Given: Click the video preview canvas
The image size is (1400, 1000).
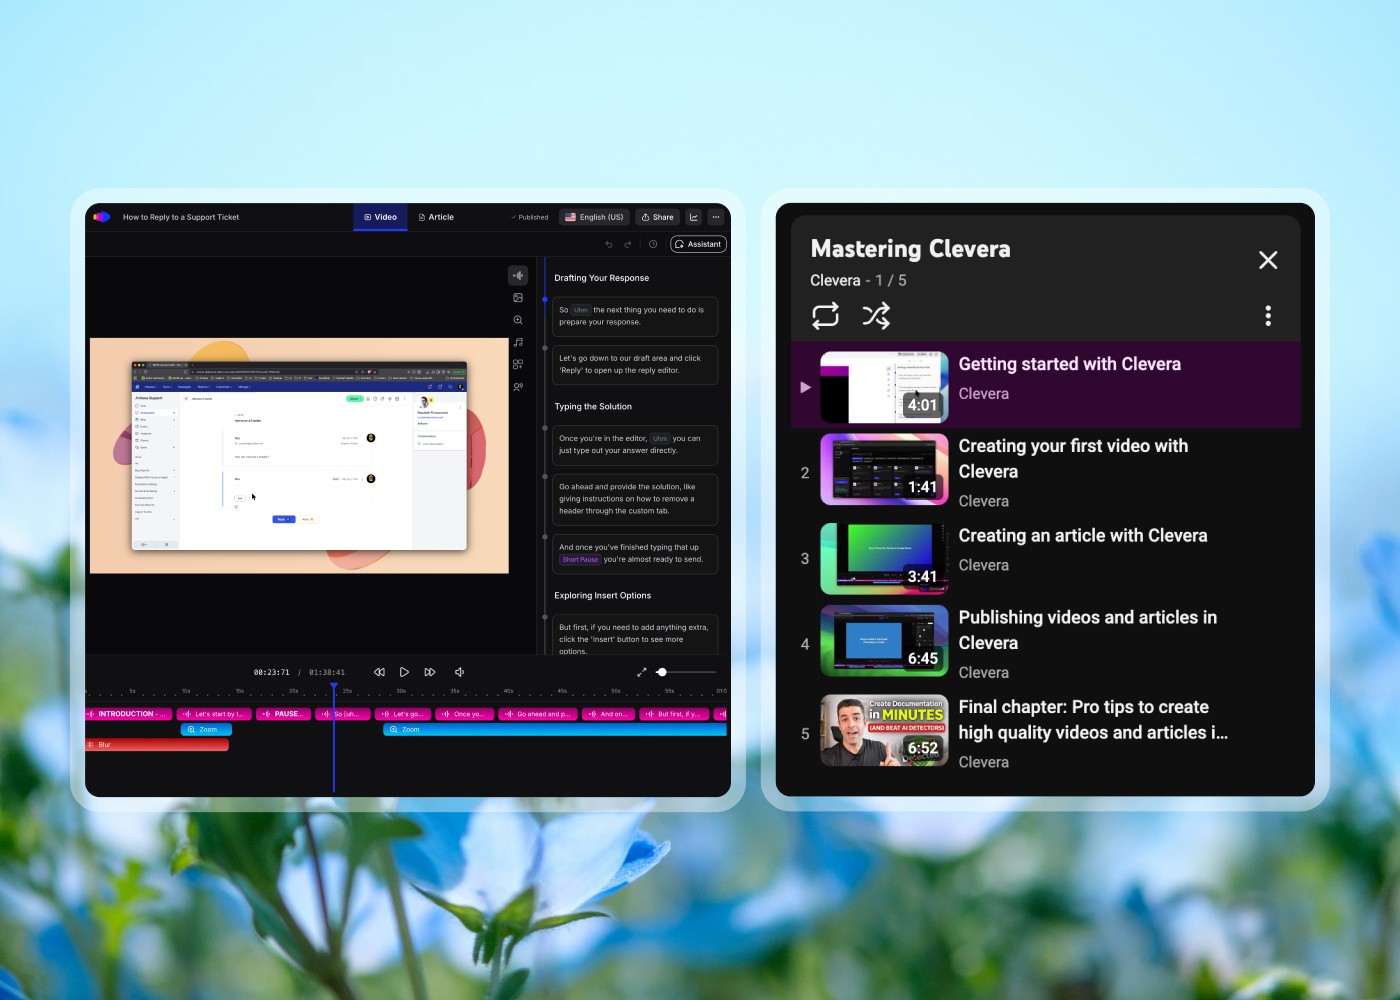Looking at the screenshot, I should 299,455.
